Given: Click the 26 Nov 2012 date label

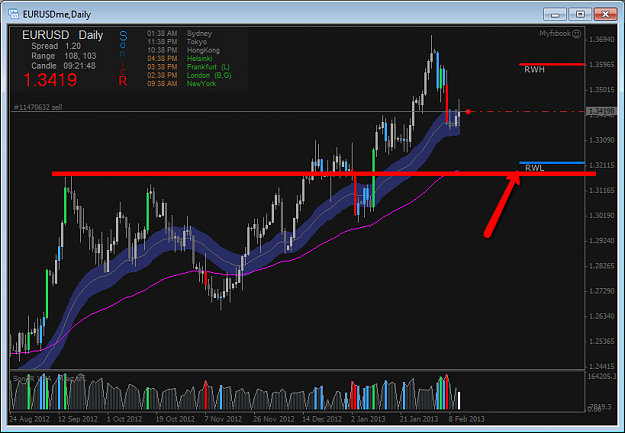Looking at the screenshot, I should point(274,419).
